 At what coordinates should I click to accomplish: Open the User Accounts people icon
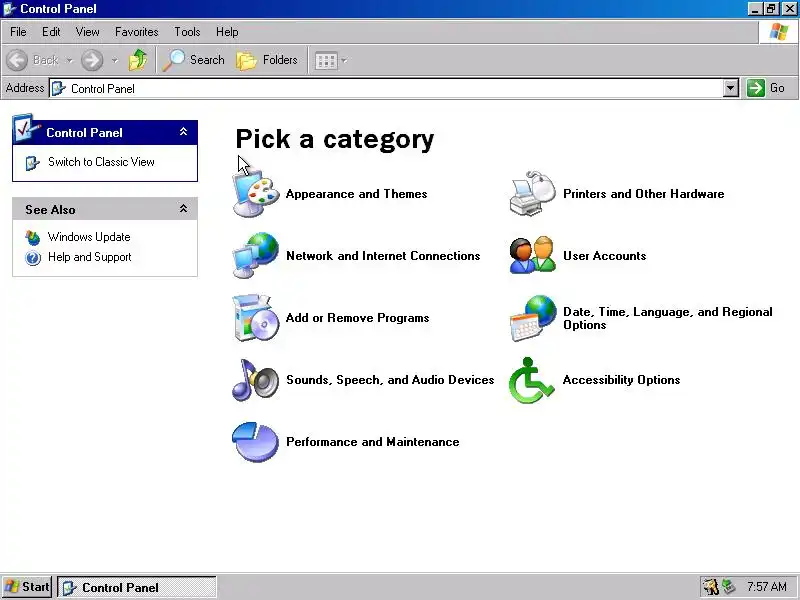[x=533, y=255]
